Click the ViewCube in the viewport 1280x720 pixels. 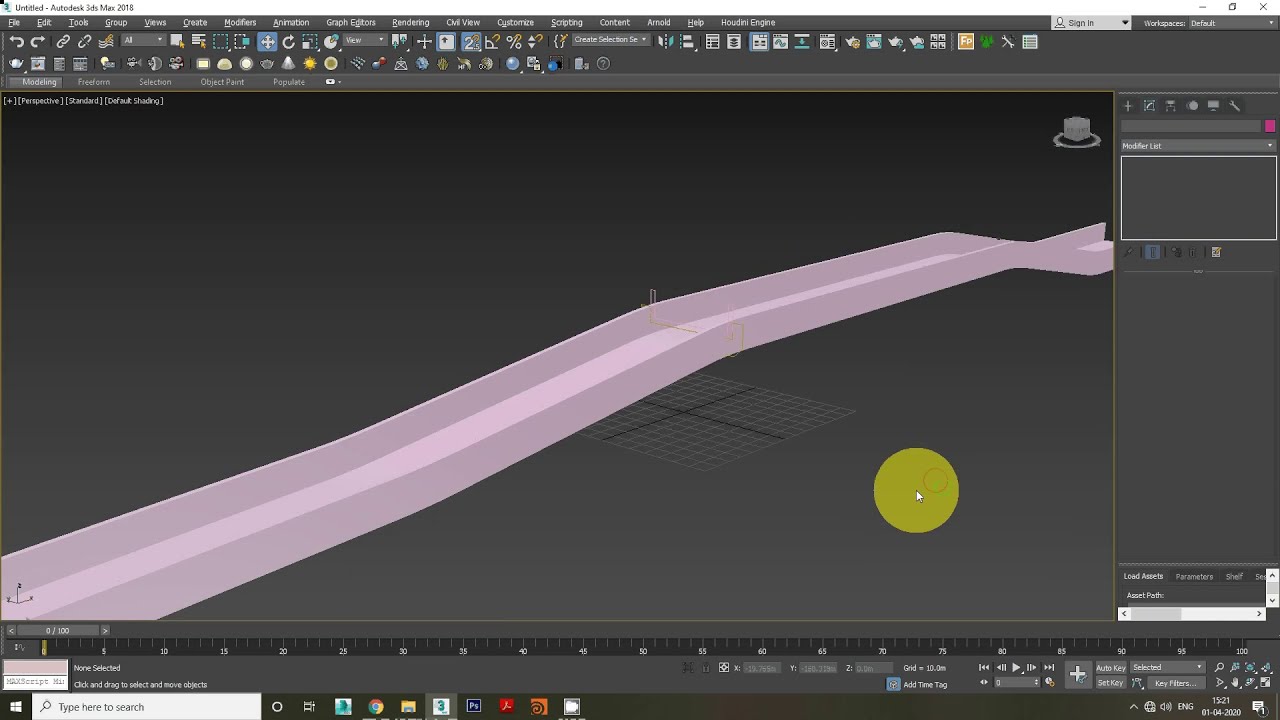(x=1077, y=132)
